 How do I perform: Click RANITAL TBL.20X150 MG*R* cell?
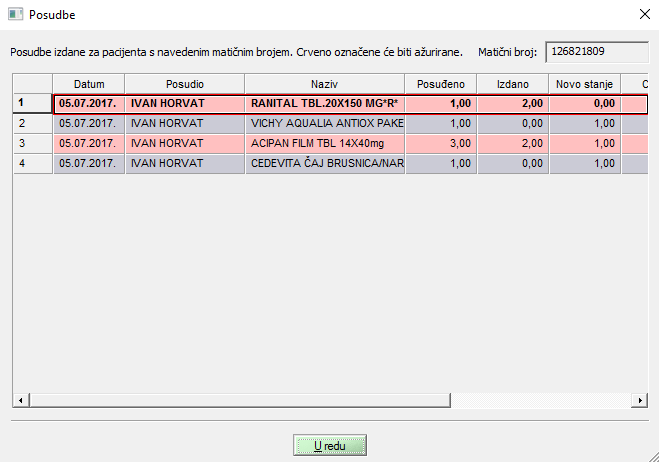325,103
